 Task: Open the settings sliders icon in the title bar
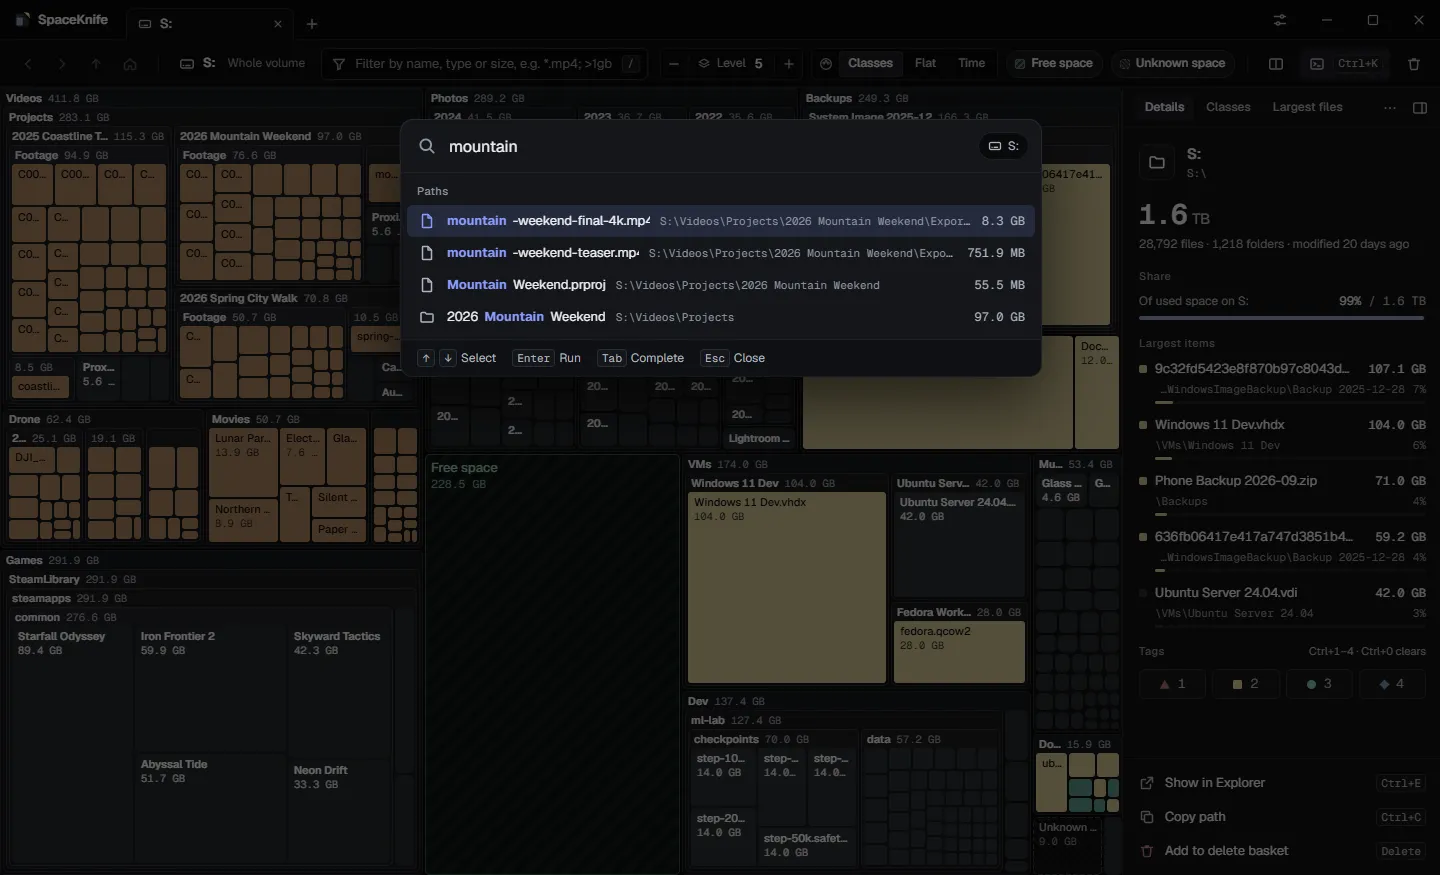point(1280,20)
